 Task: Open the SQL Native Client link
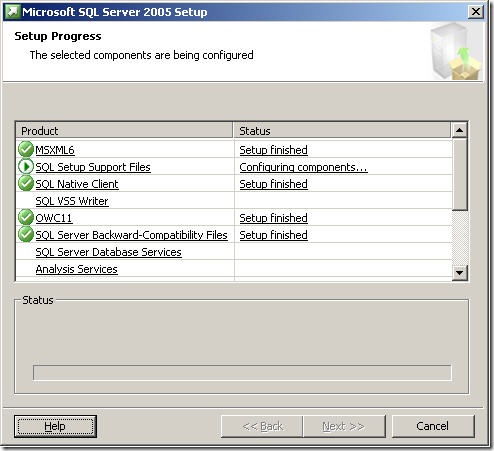pos(77,184)
